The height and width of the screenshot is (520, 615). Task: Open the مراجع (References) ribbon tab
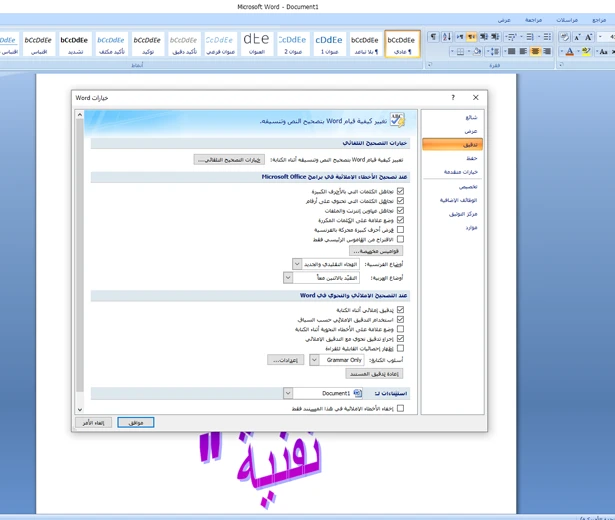[599, 20]
